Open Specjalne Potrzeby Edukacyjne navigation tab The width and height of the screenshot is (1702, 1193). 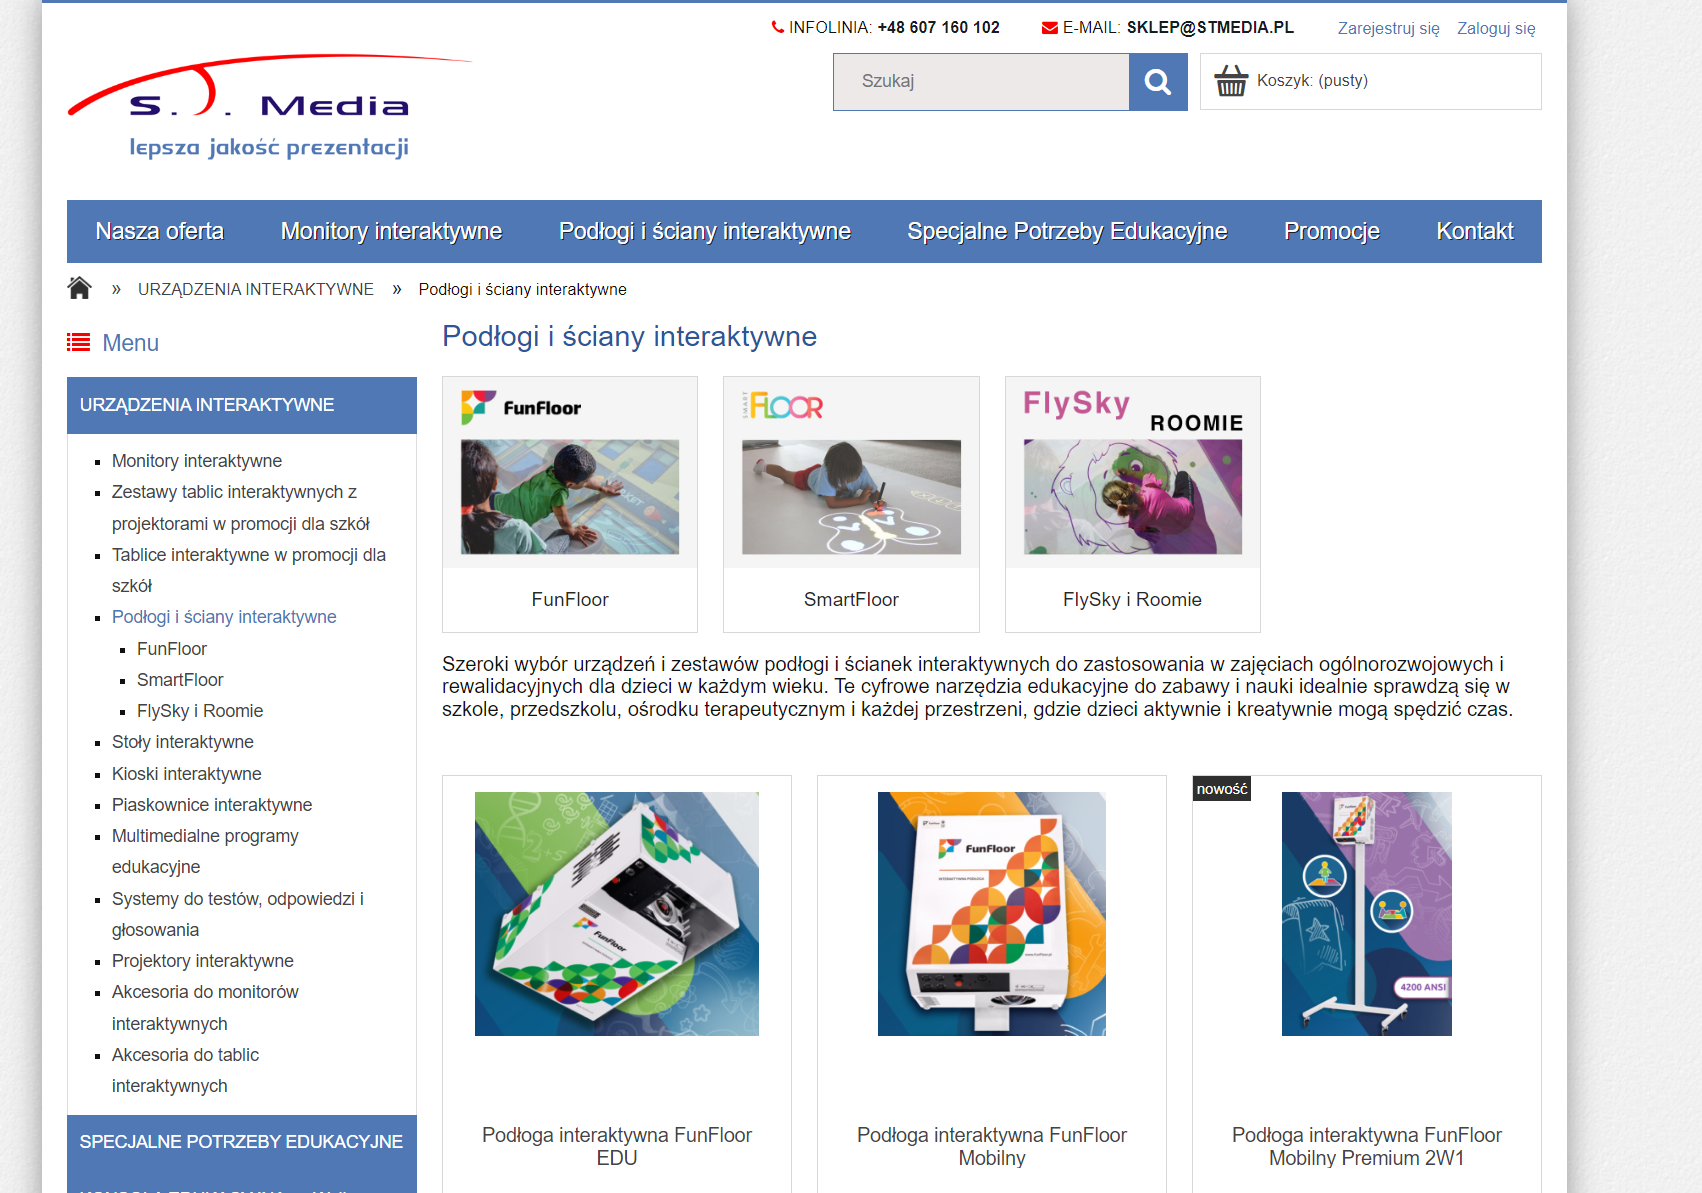pos(1067,231)
